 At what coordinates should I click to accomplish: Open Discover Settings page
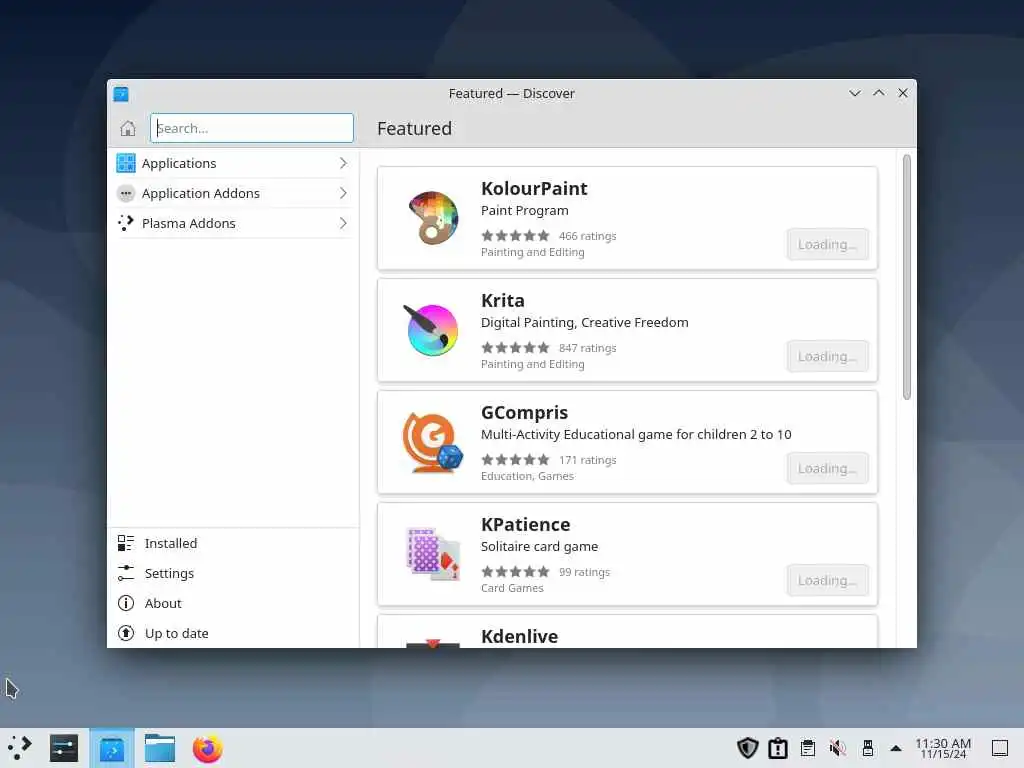pyautogui.click(x=233, y=573)
